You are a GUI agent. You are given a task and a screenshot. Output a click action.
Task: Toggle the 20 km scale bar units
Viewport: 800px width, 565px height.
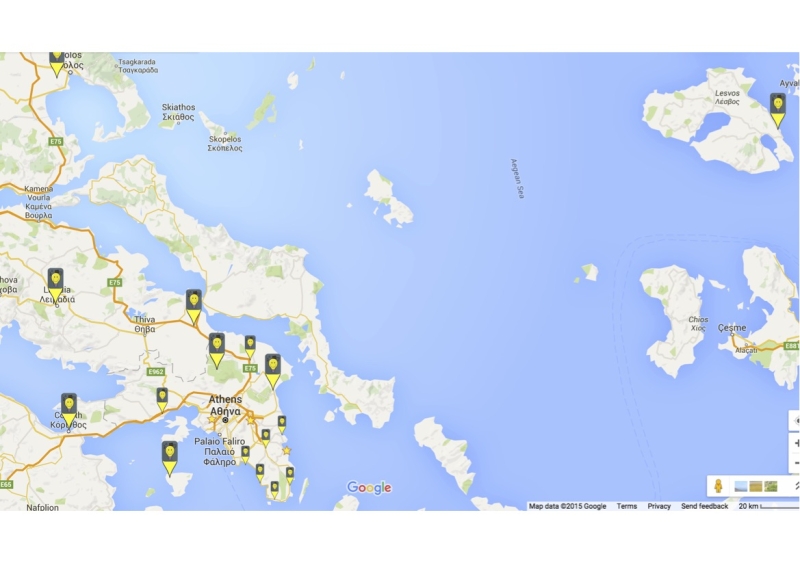click(x=768, y=506)
